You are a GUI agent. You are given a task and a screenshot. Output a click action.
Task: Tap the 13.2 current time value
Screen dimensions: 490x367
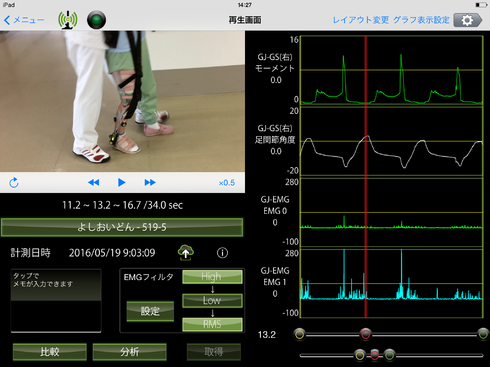click(x=267, y=335)
